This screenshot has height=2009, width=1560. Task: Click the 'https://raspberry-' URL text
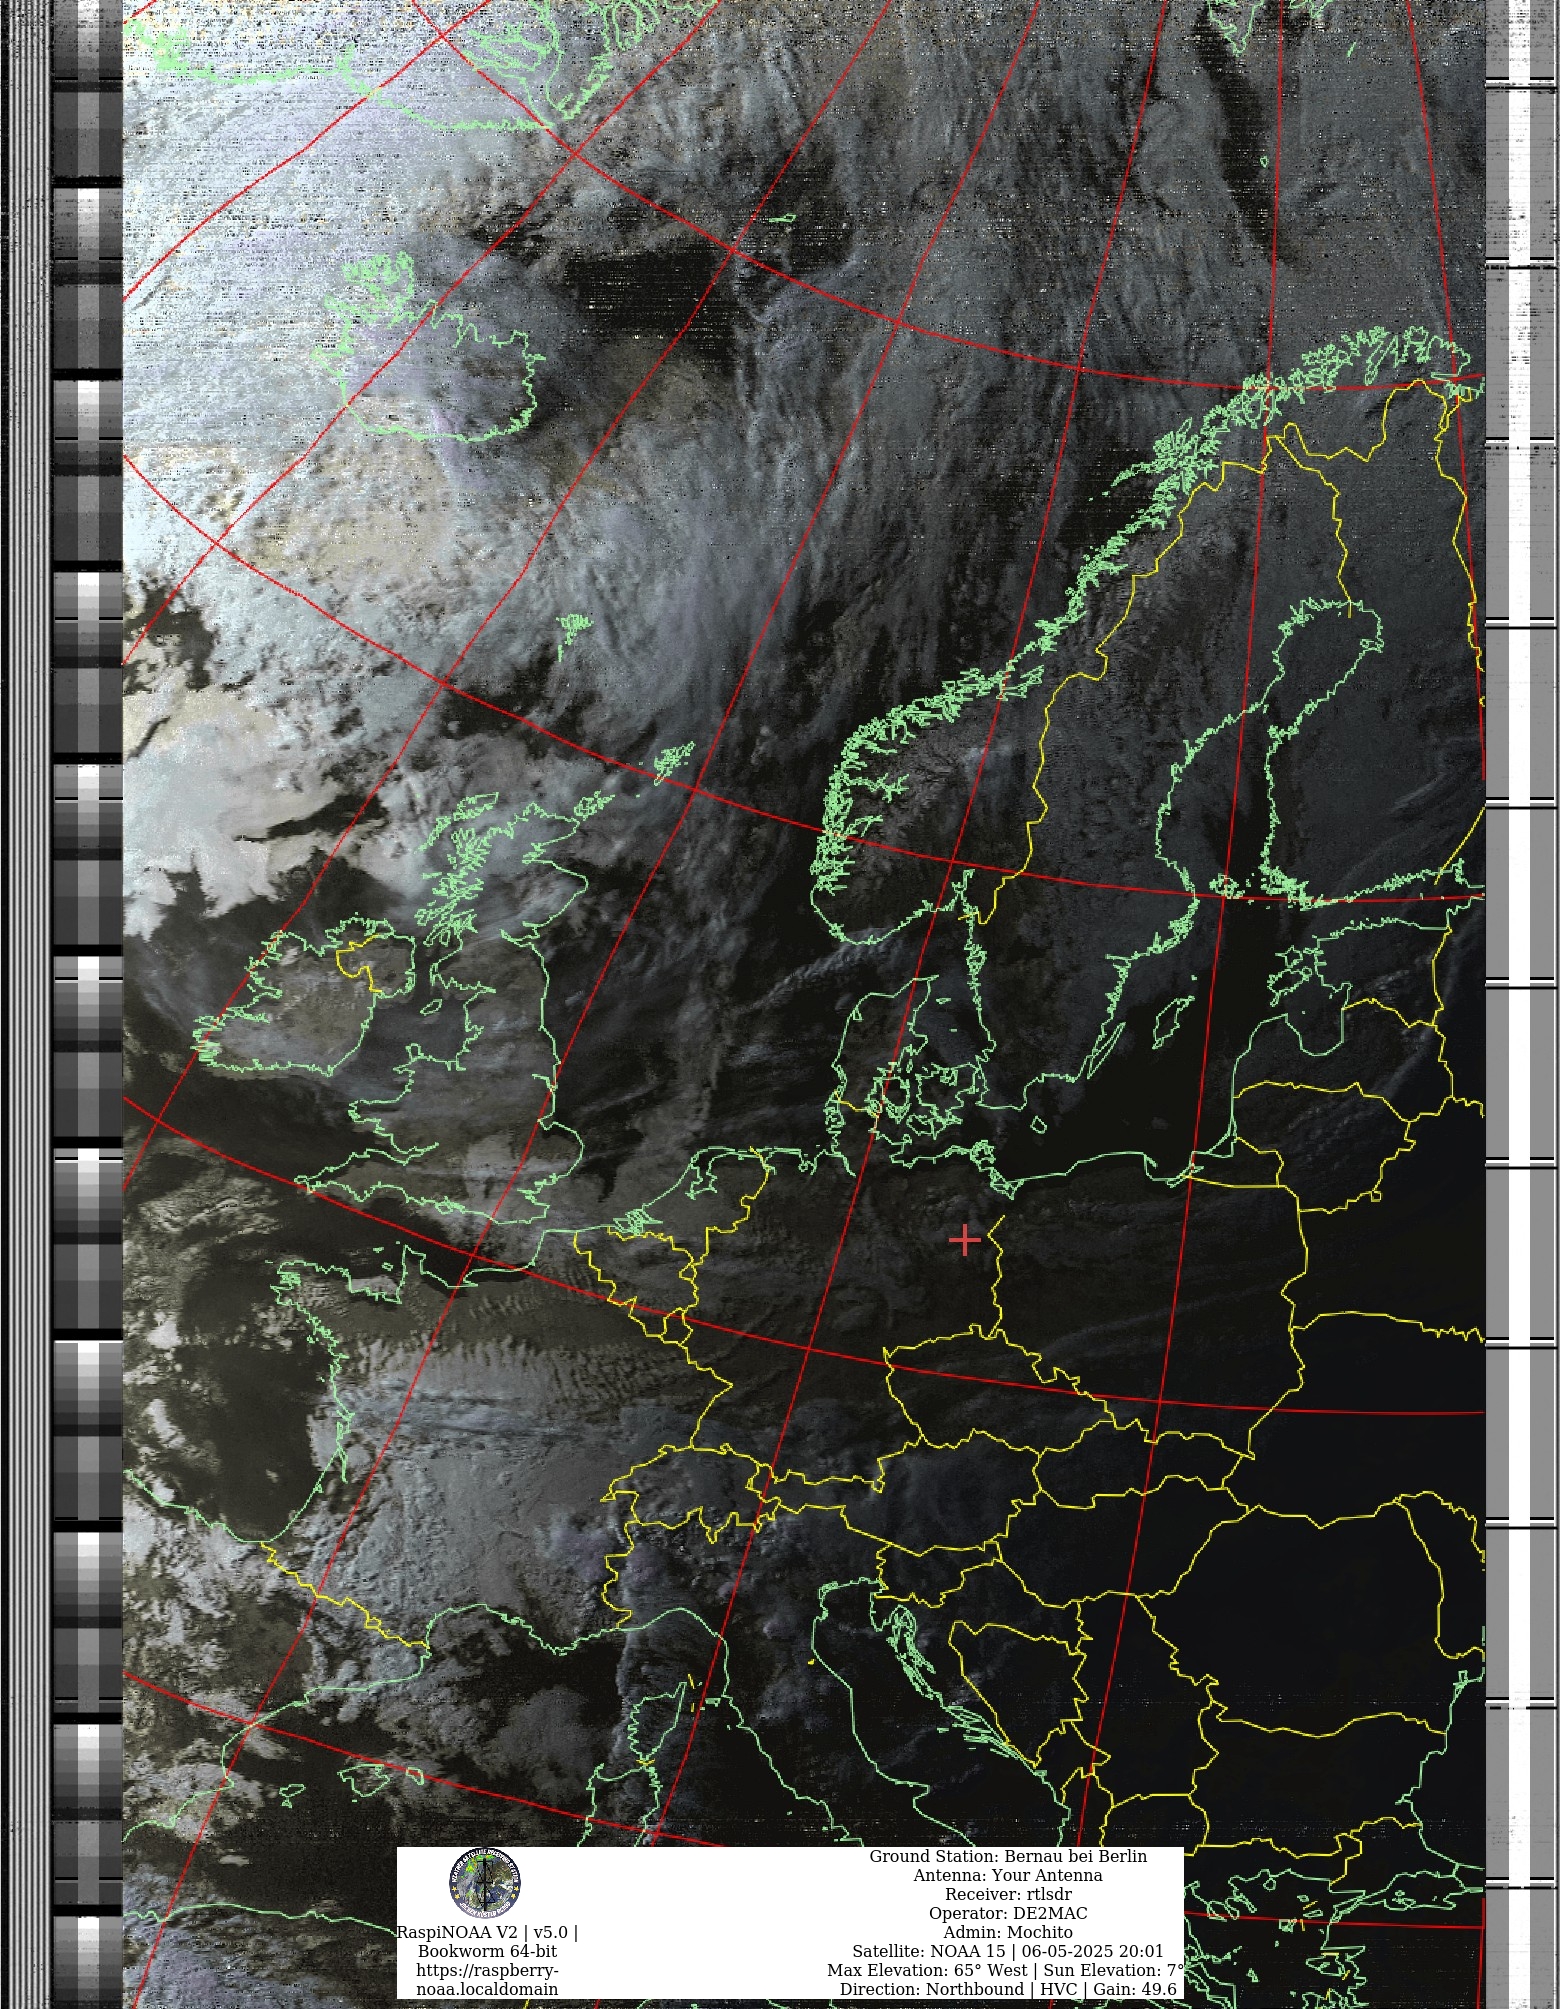coord(487,1970)
